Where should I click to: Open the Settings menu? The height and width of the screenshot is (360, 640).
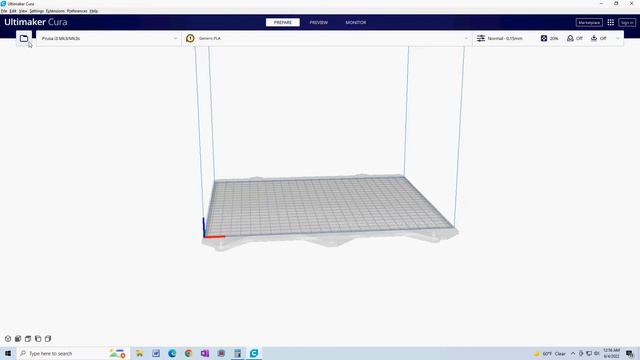pyautogui.click(x=36, y=11)
